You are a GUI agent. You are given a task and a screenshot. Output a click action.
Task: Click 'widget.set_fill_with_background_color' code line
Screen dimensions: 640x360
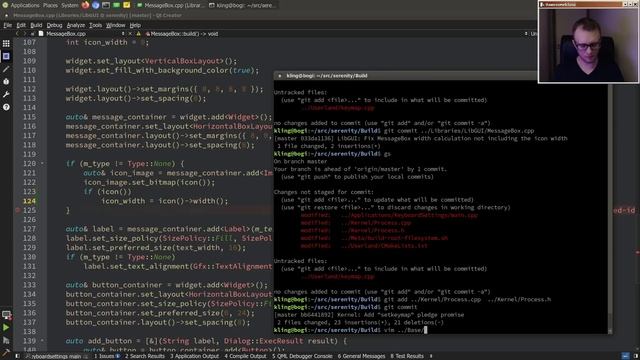pos(162,70)
